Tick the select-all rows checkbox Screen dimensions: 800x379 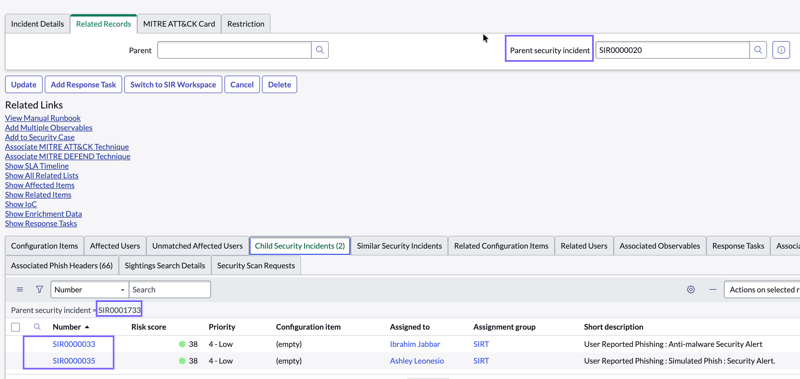pyautogui.click(x=16, y=327)
